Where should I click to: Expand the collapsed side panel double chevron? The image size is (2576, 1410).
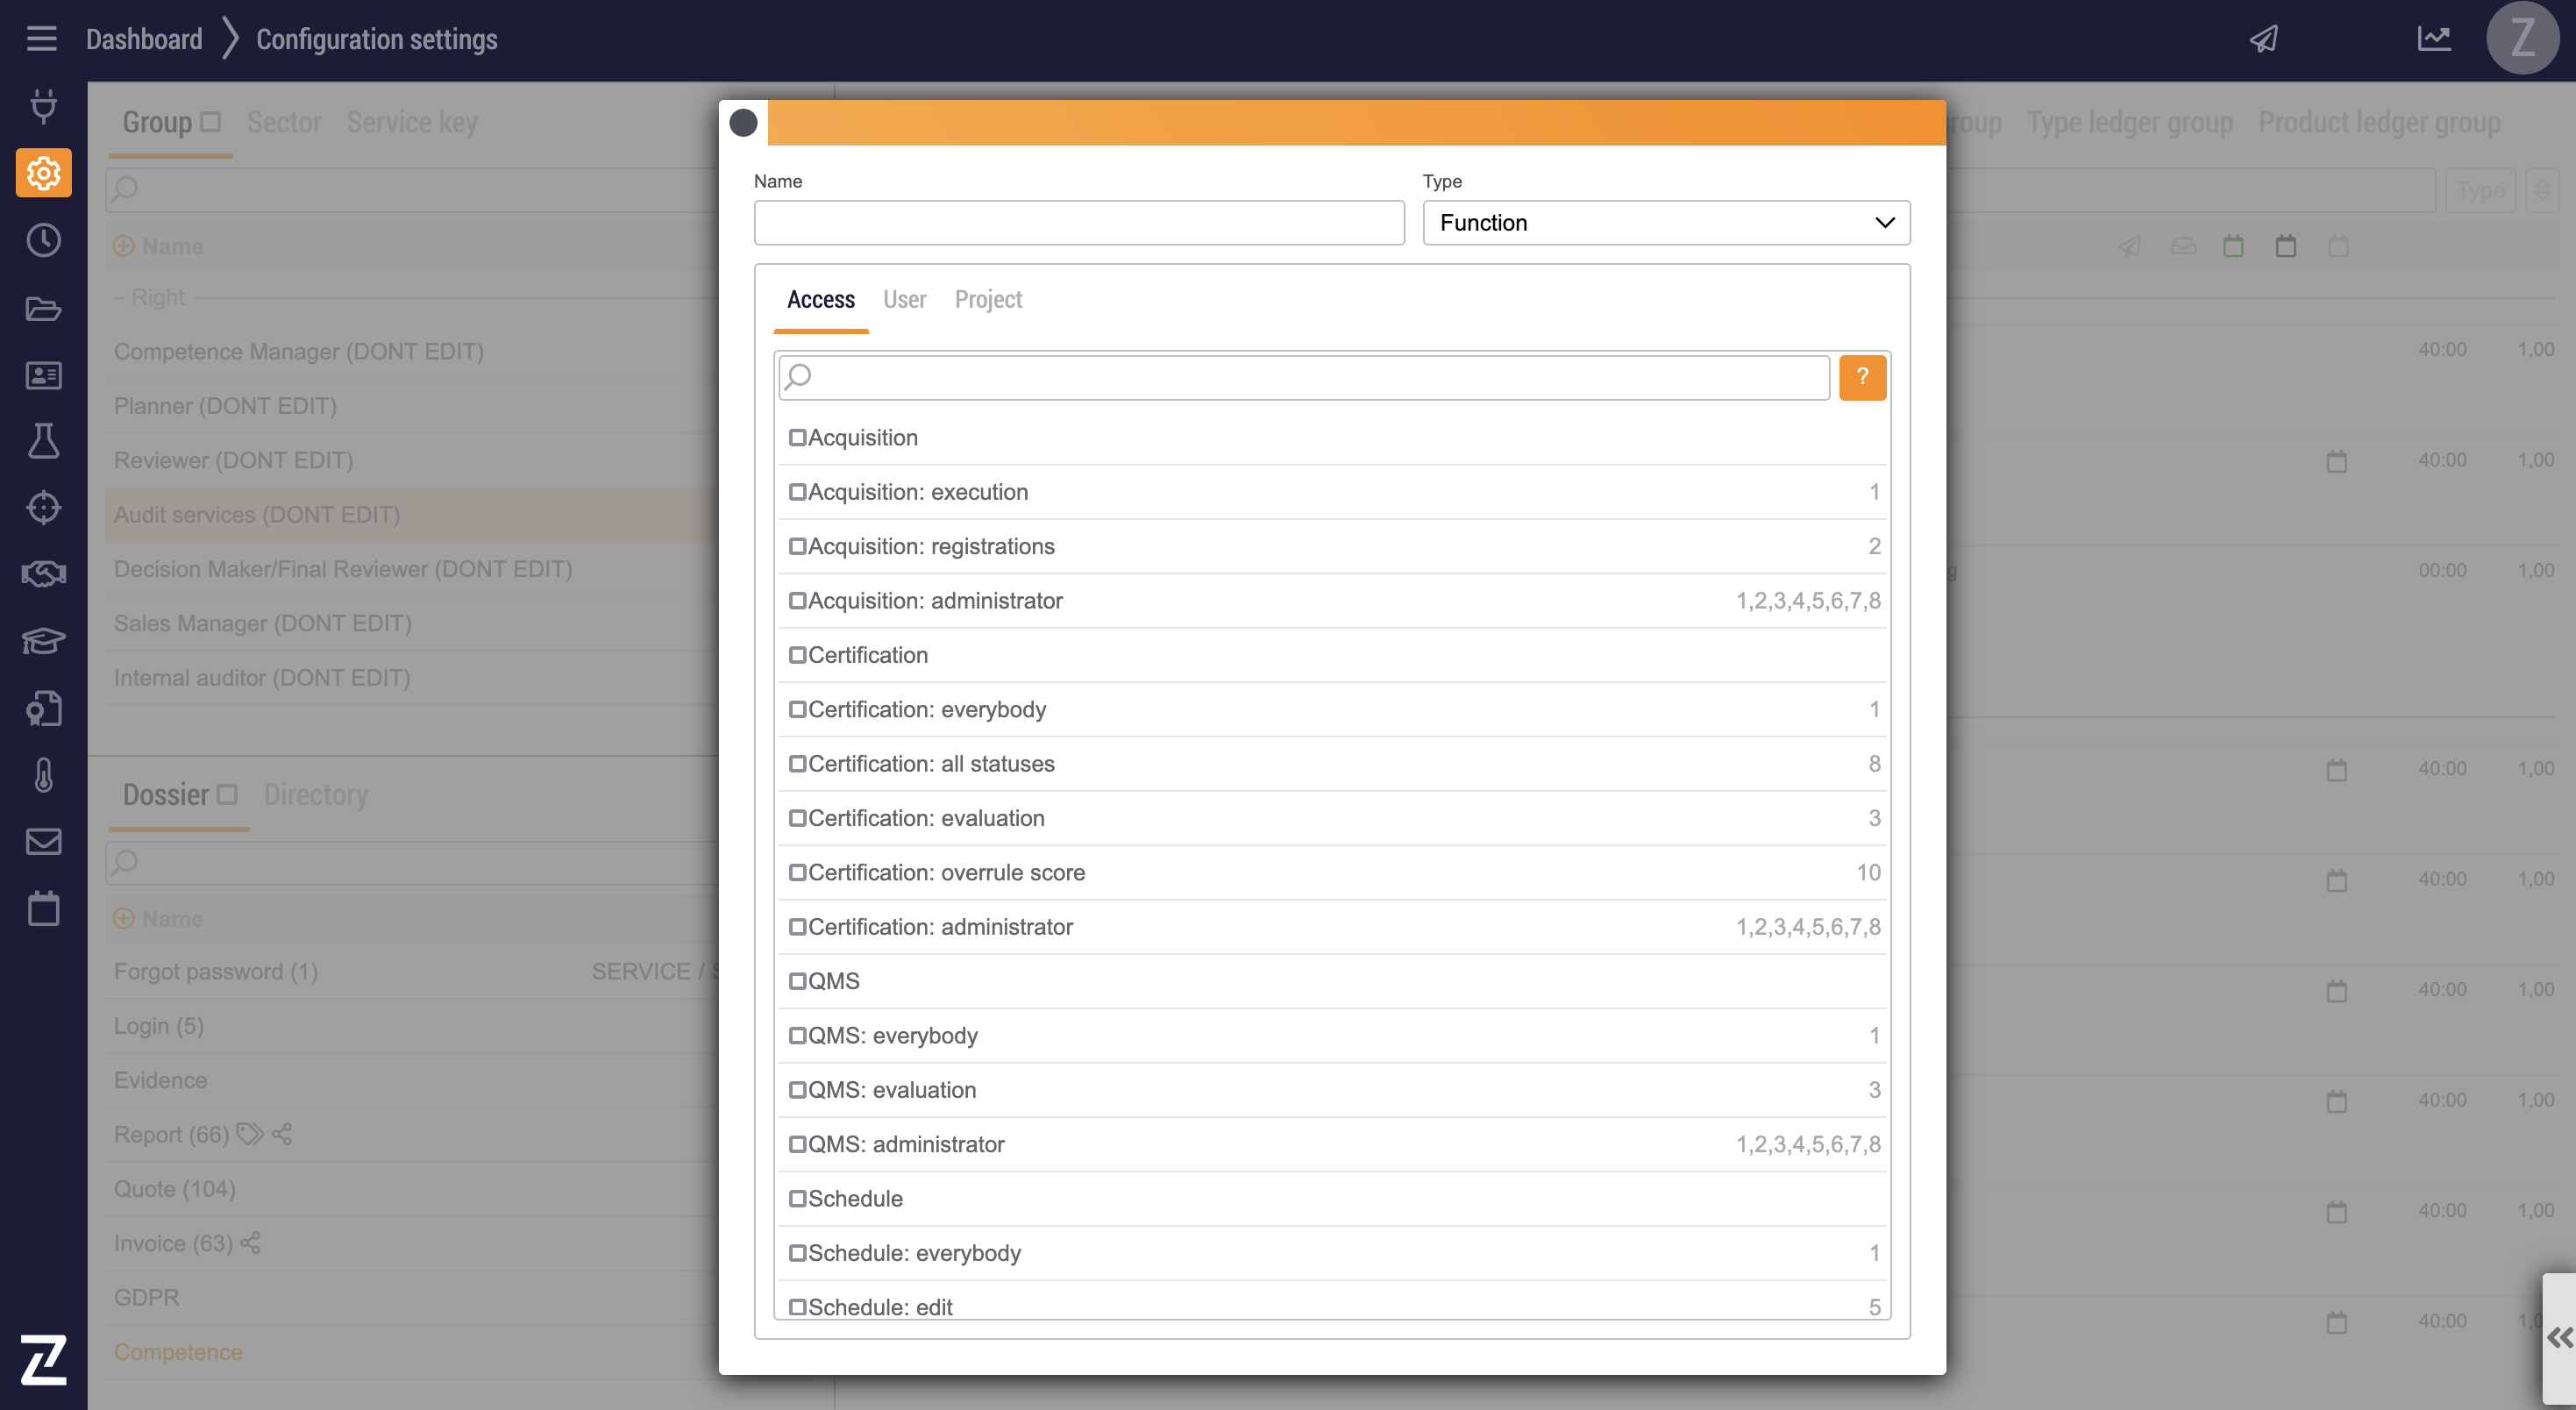[x=2559, y=1338]
